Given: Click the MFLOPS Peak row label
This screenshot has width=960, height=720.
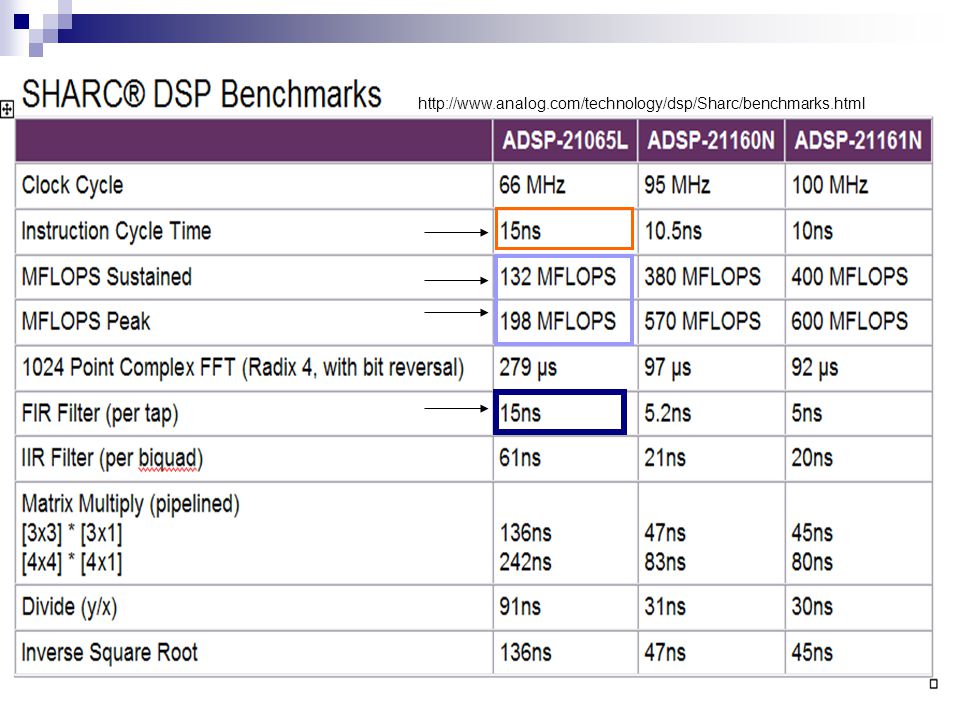Looking at the screenshot, I should 86,321.
